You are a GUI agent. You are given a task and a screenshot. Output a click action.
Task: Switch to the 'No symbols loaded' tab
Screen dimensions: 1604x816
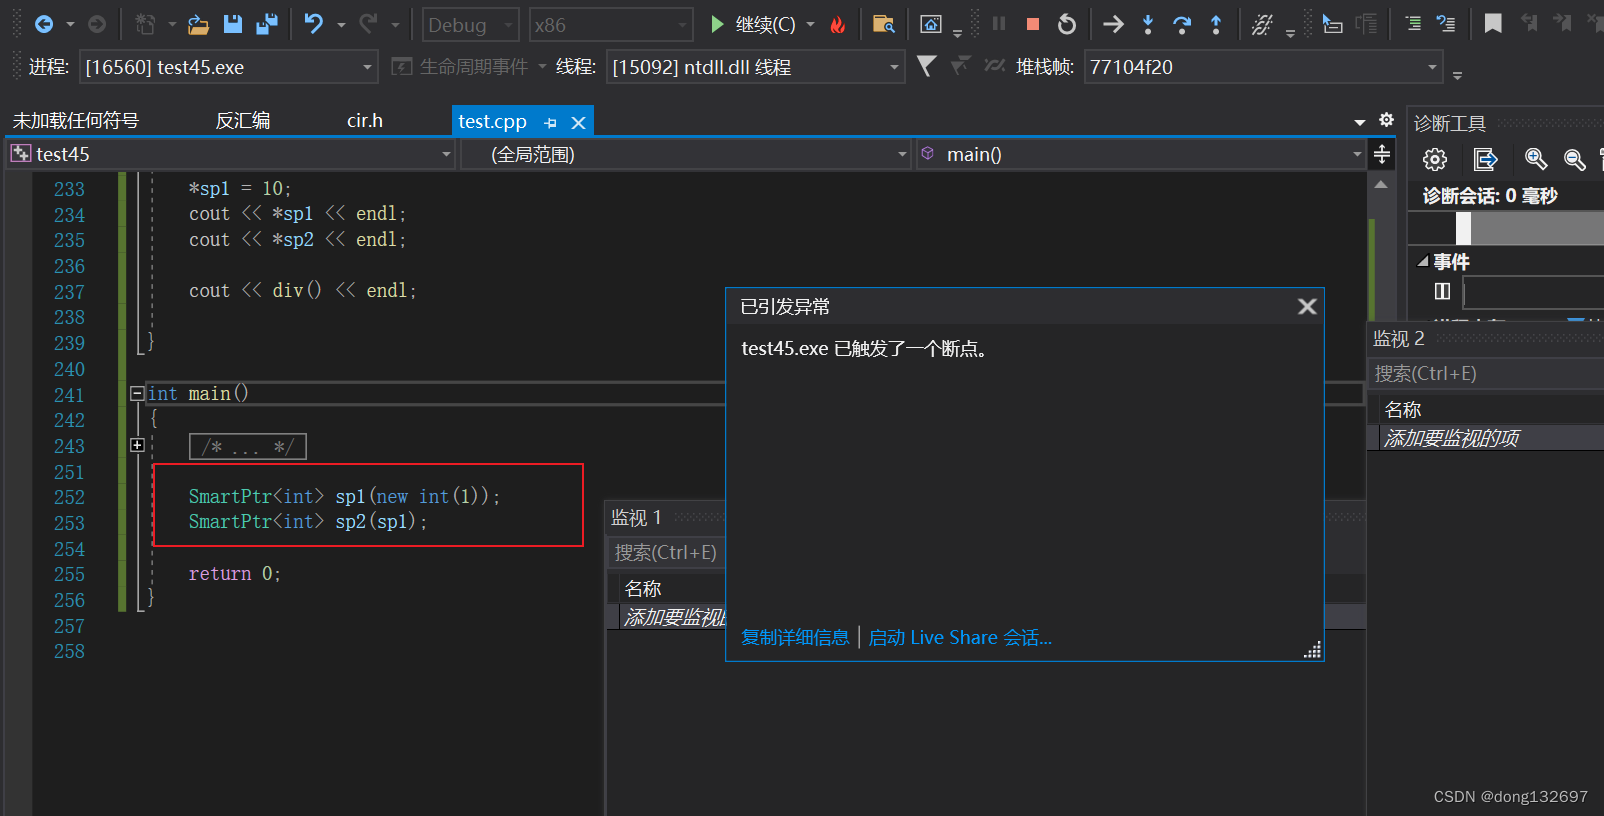76,121
